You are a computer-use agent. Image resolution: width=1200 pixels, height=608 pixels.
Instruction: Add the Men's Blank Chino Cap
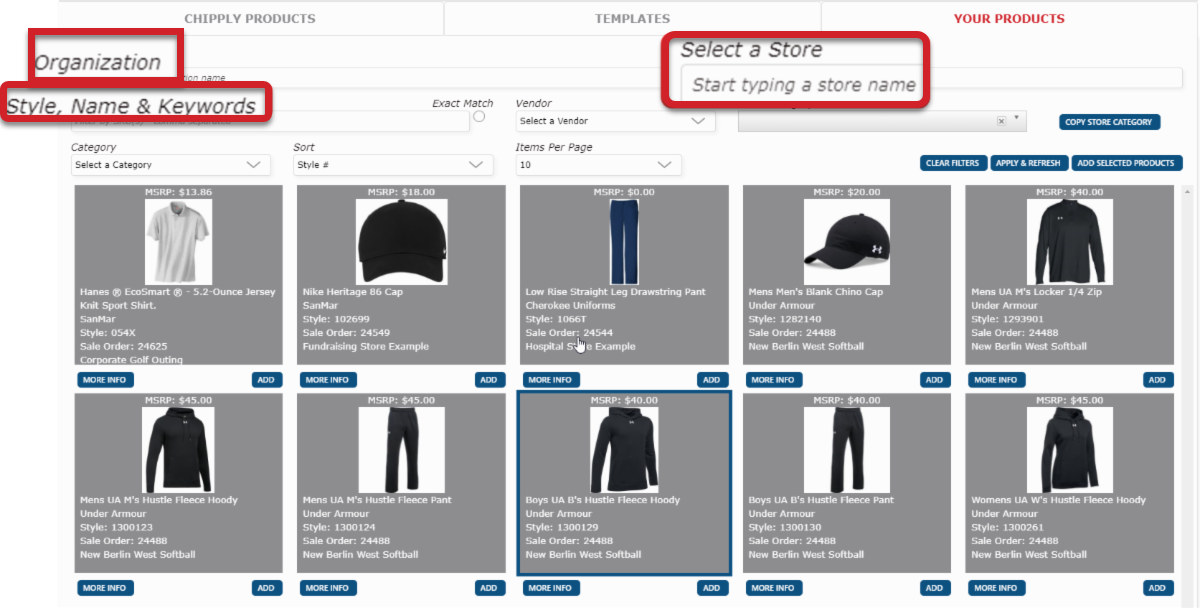[x=934, y=380]
